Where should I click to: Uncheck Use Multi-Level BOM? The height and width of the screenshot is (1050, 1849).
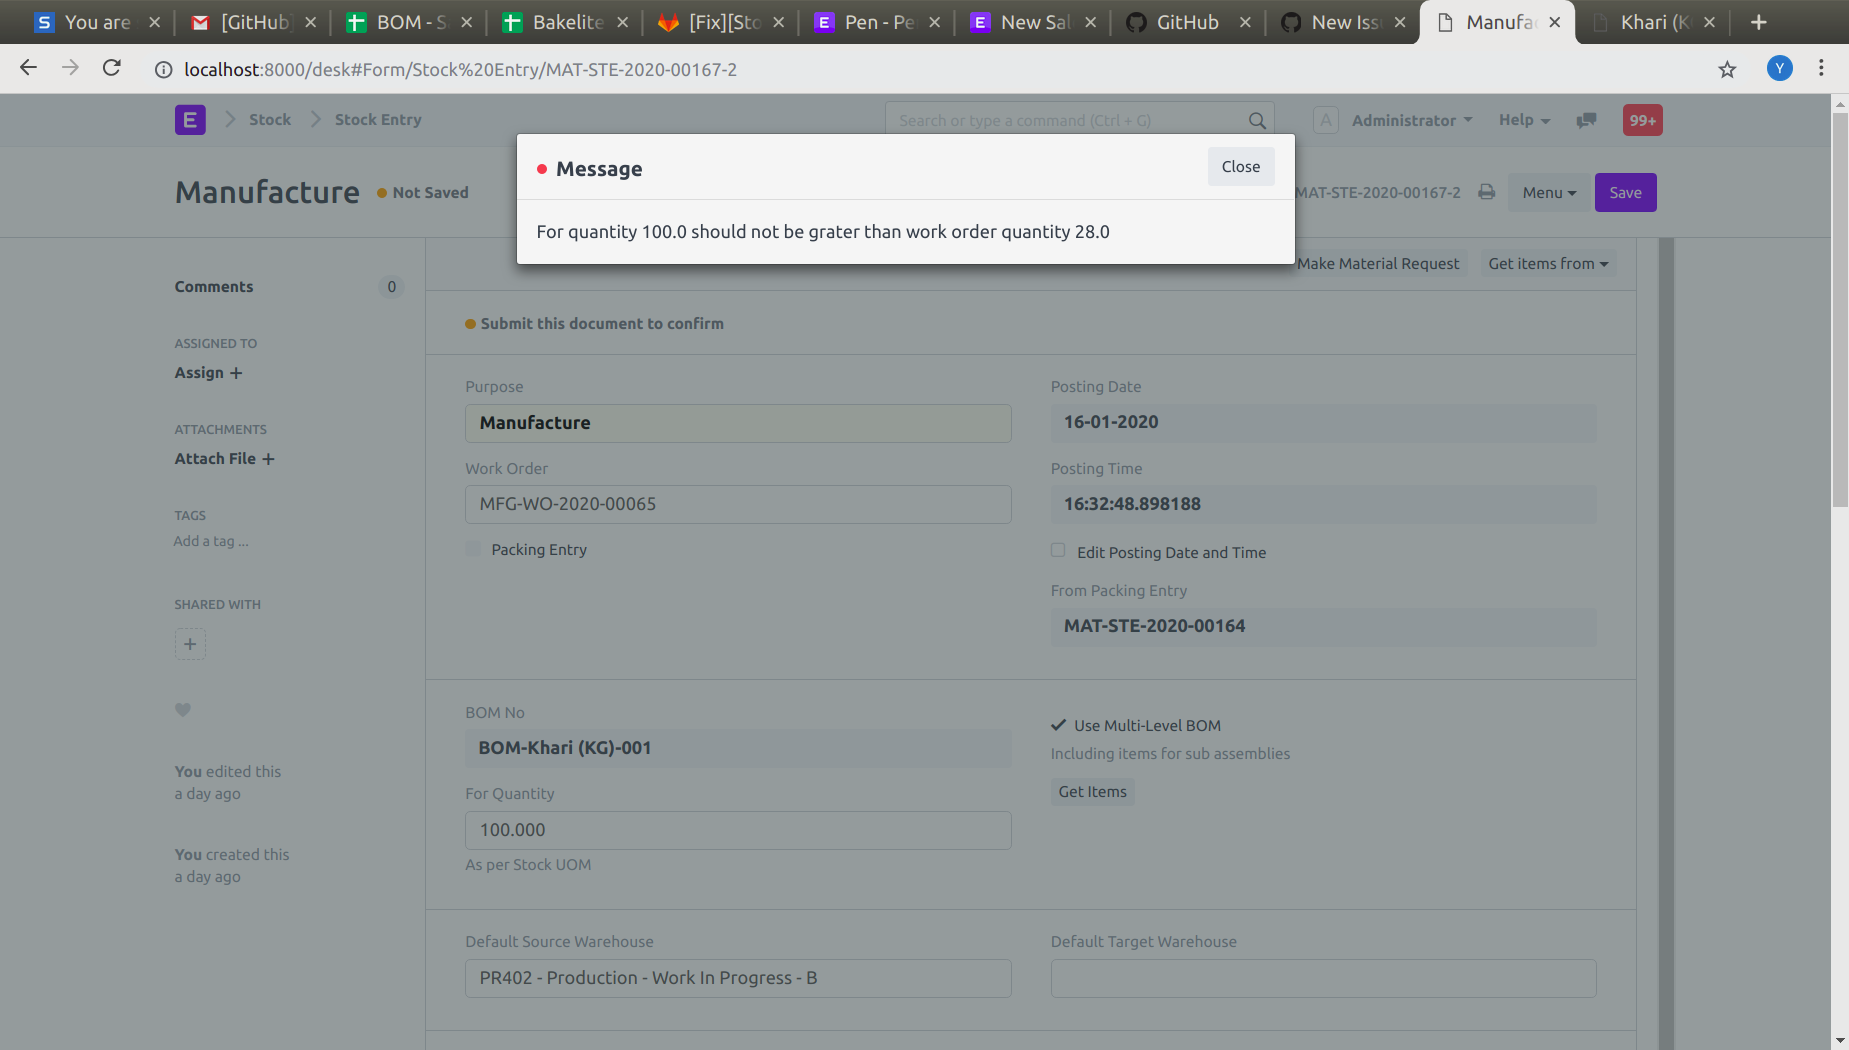pyautogui.click(x=1058, y=725)
